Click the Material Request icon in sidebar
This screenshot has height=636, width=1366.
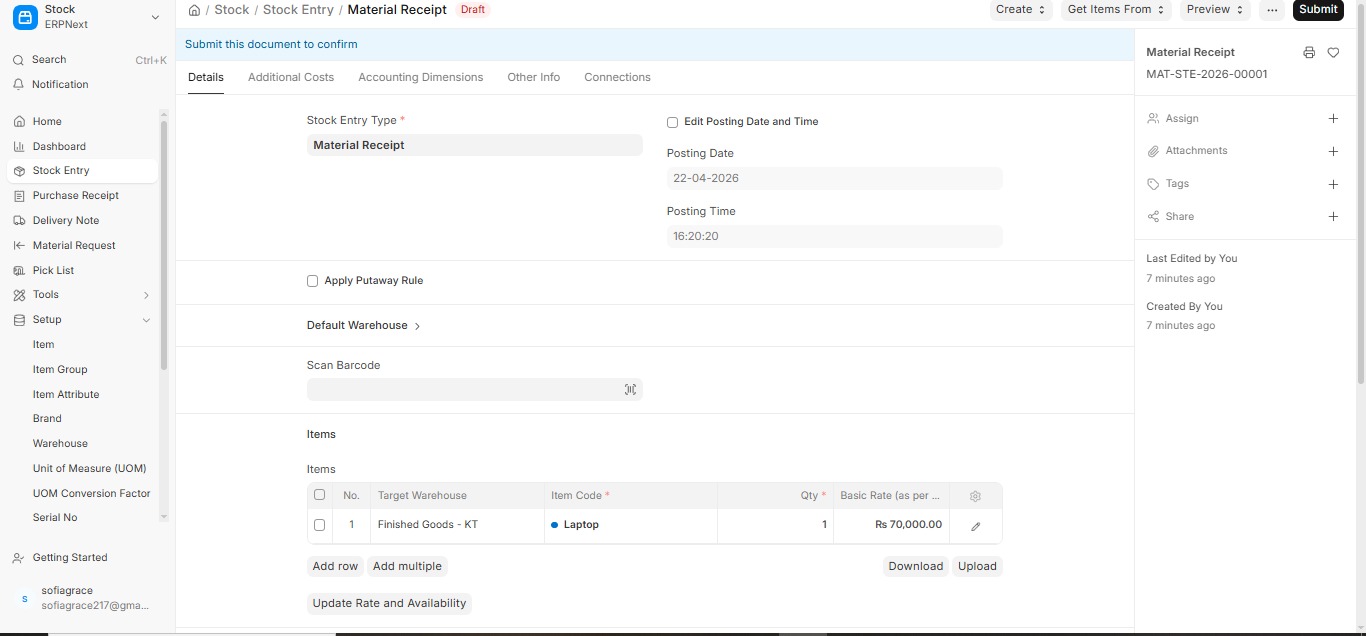coord(19,246)
